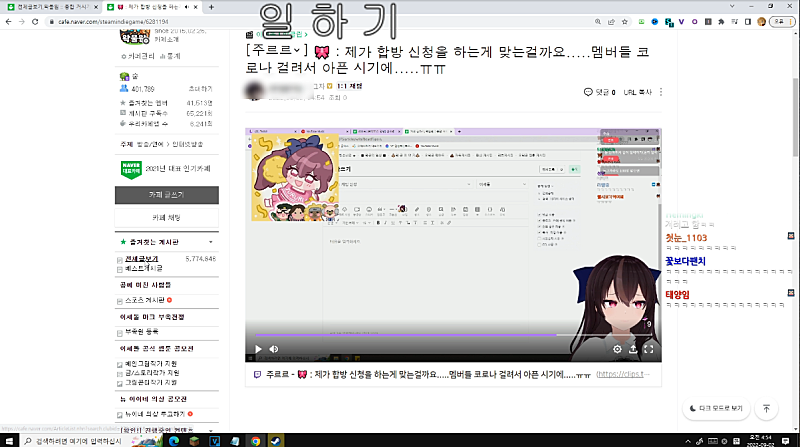This screenshot has height=447, width=800.
Task: Click URL 복사 to copy link
Action: point(638,92)
